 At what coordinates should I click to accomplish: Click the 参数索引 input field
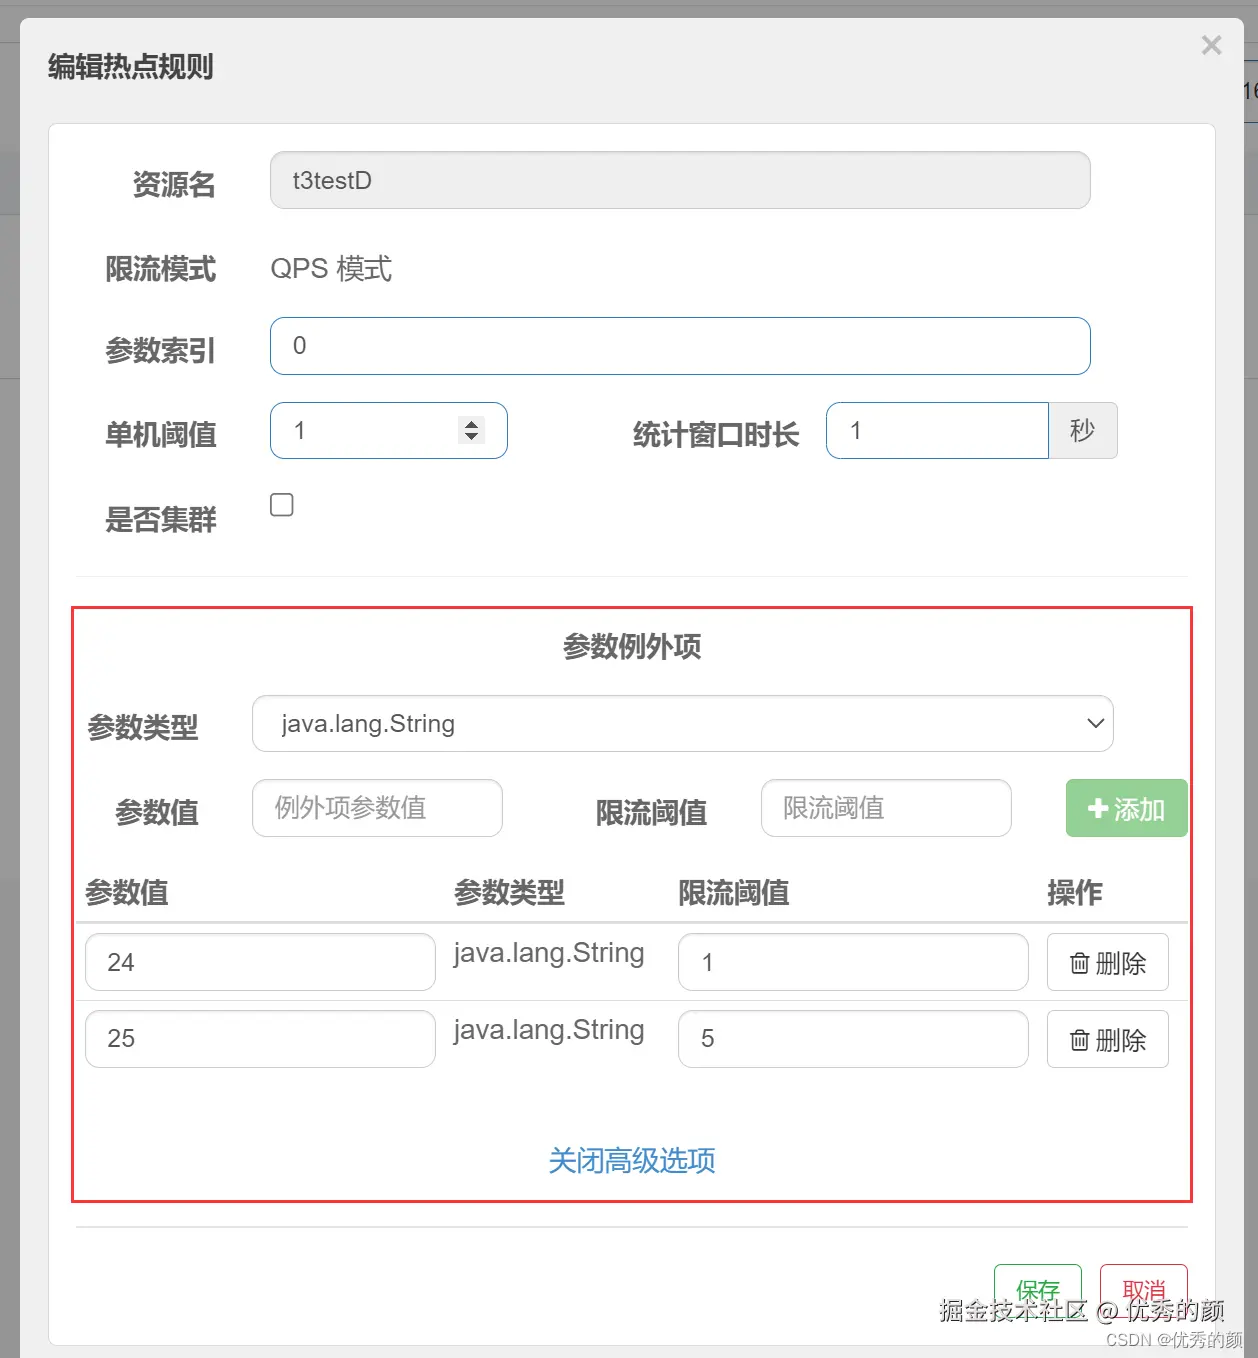click(x=680, y=346)
